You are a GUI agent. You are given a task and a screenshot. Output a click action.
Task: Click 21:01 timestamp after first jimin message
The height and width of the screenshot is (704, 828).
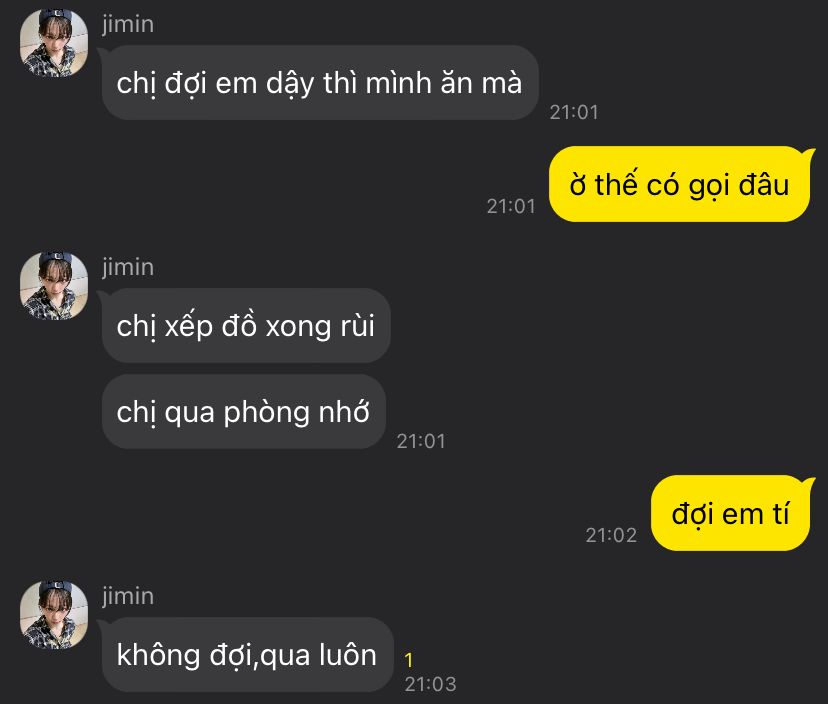pos(574,112)
